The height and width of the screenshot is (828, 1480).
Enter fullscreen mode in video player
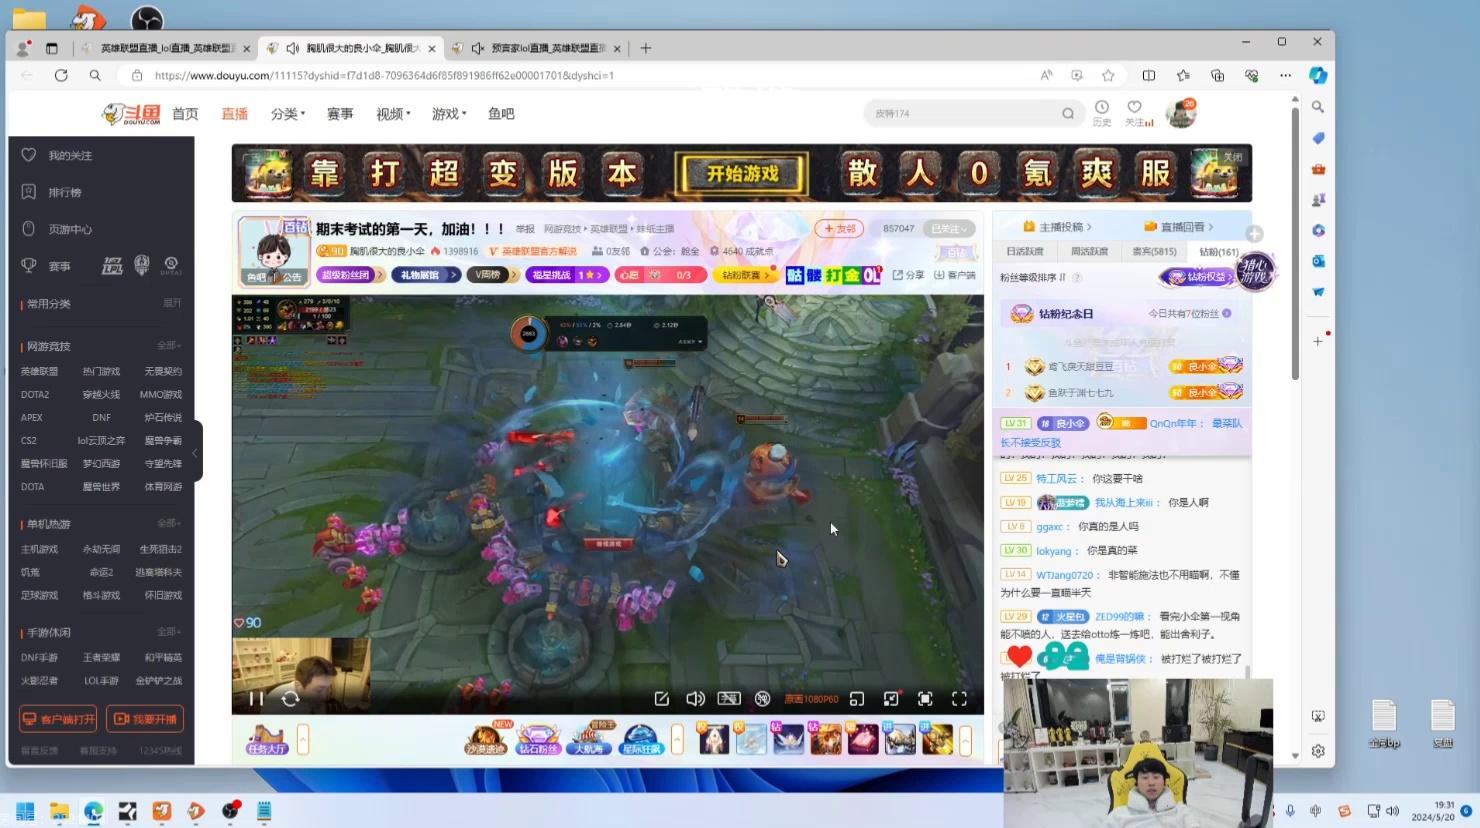(x=959, y=699)
